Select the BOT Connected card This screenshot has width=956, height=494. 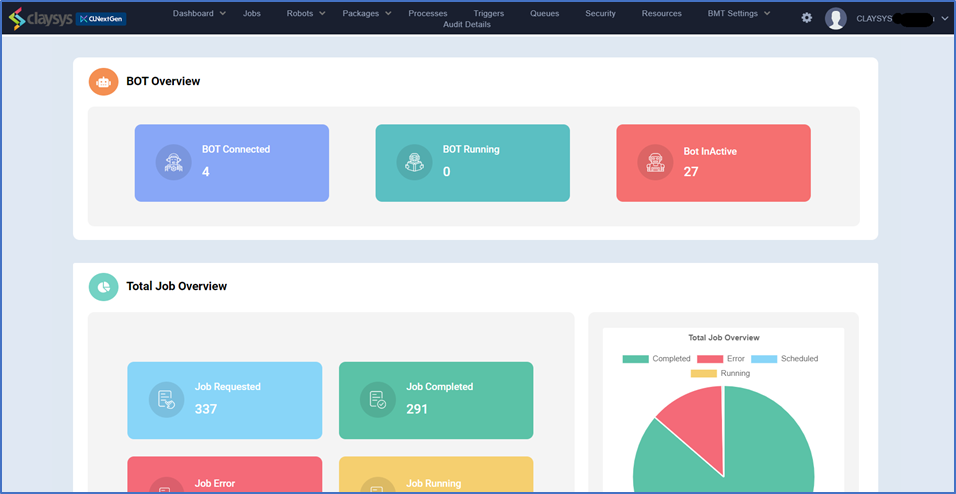(232, 163)
